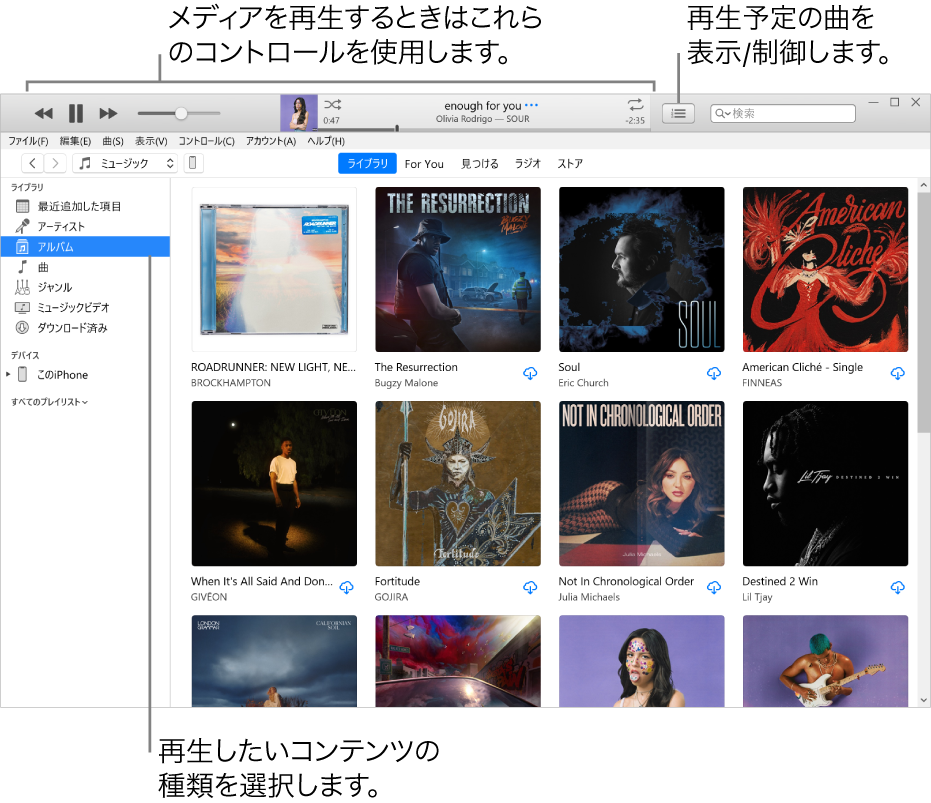This screenshot has height=803, width=931.
Task: Select アーティスト in the sidebar
Action: pos(85,226)
